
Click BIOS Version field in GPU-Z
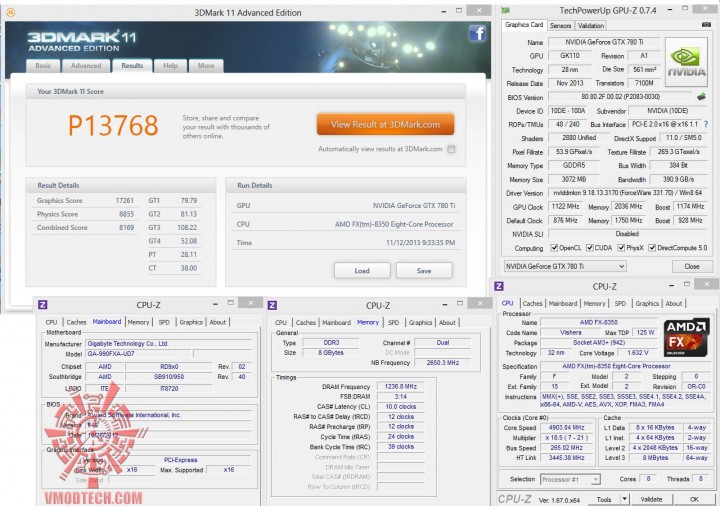[620, 97]
